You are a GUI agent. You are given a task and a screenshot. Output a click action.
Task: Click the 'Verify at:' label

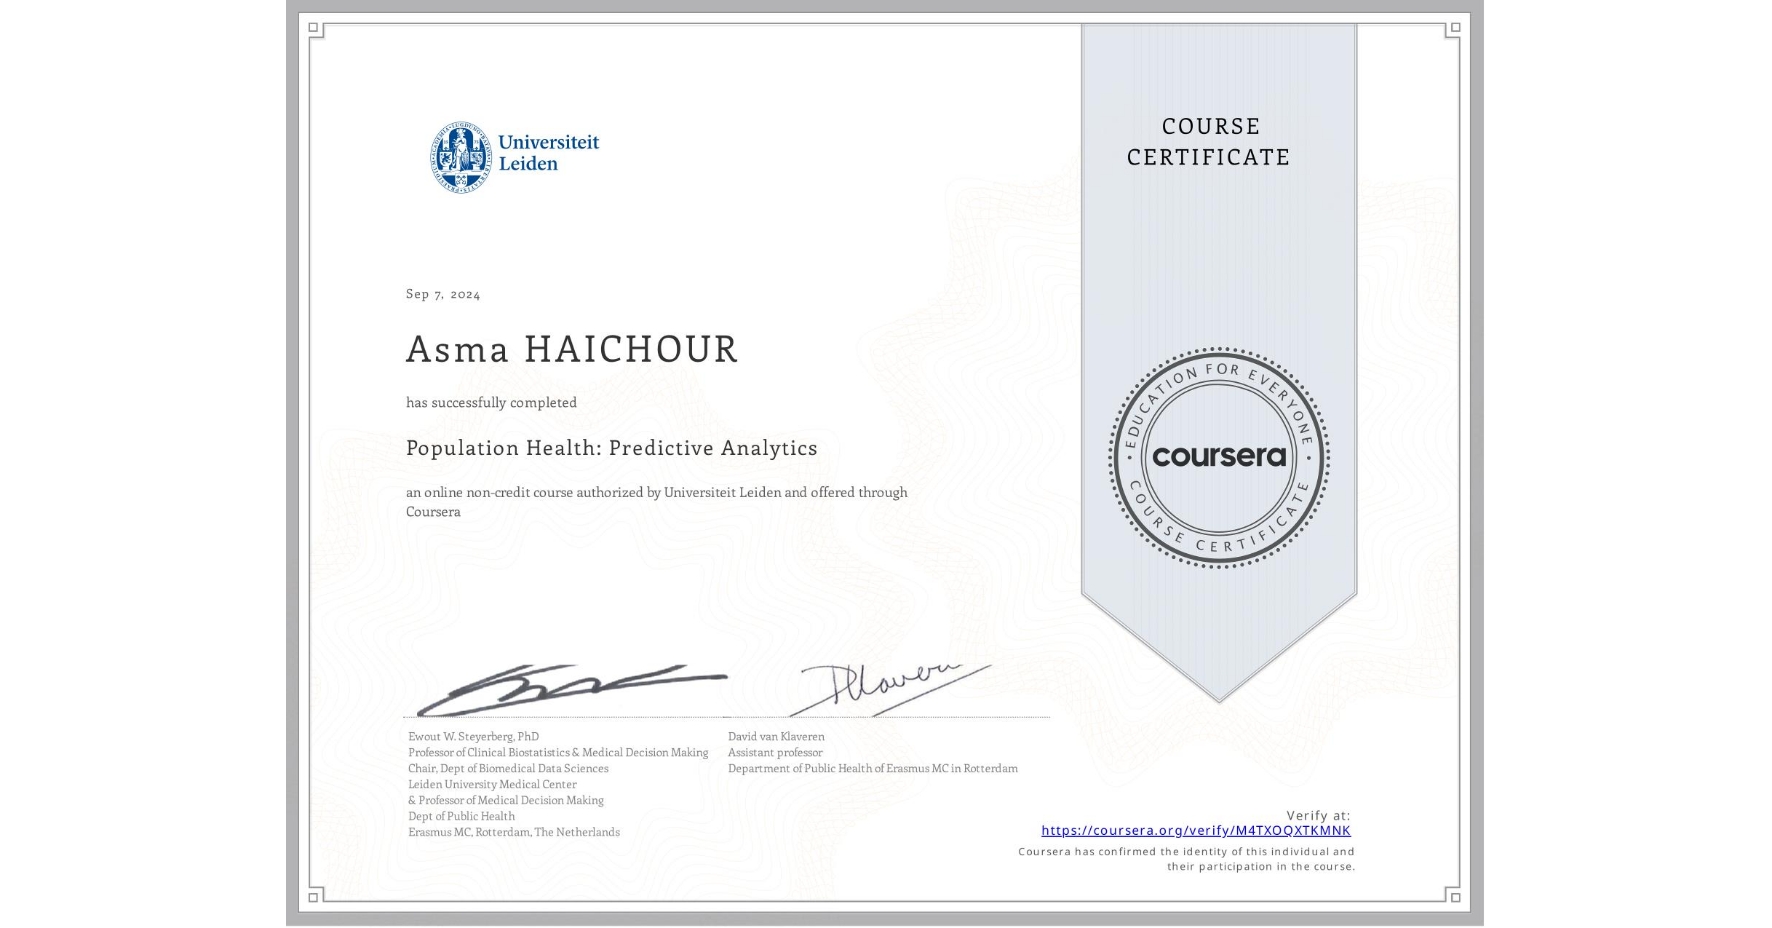(x=1319, y=813)
